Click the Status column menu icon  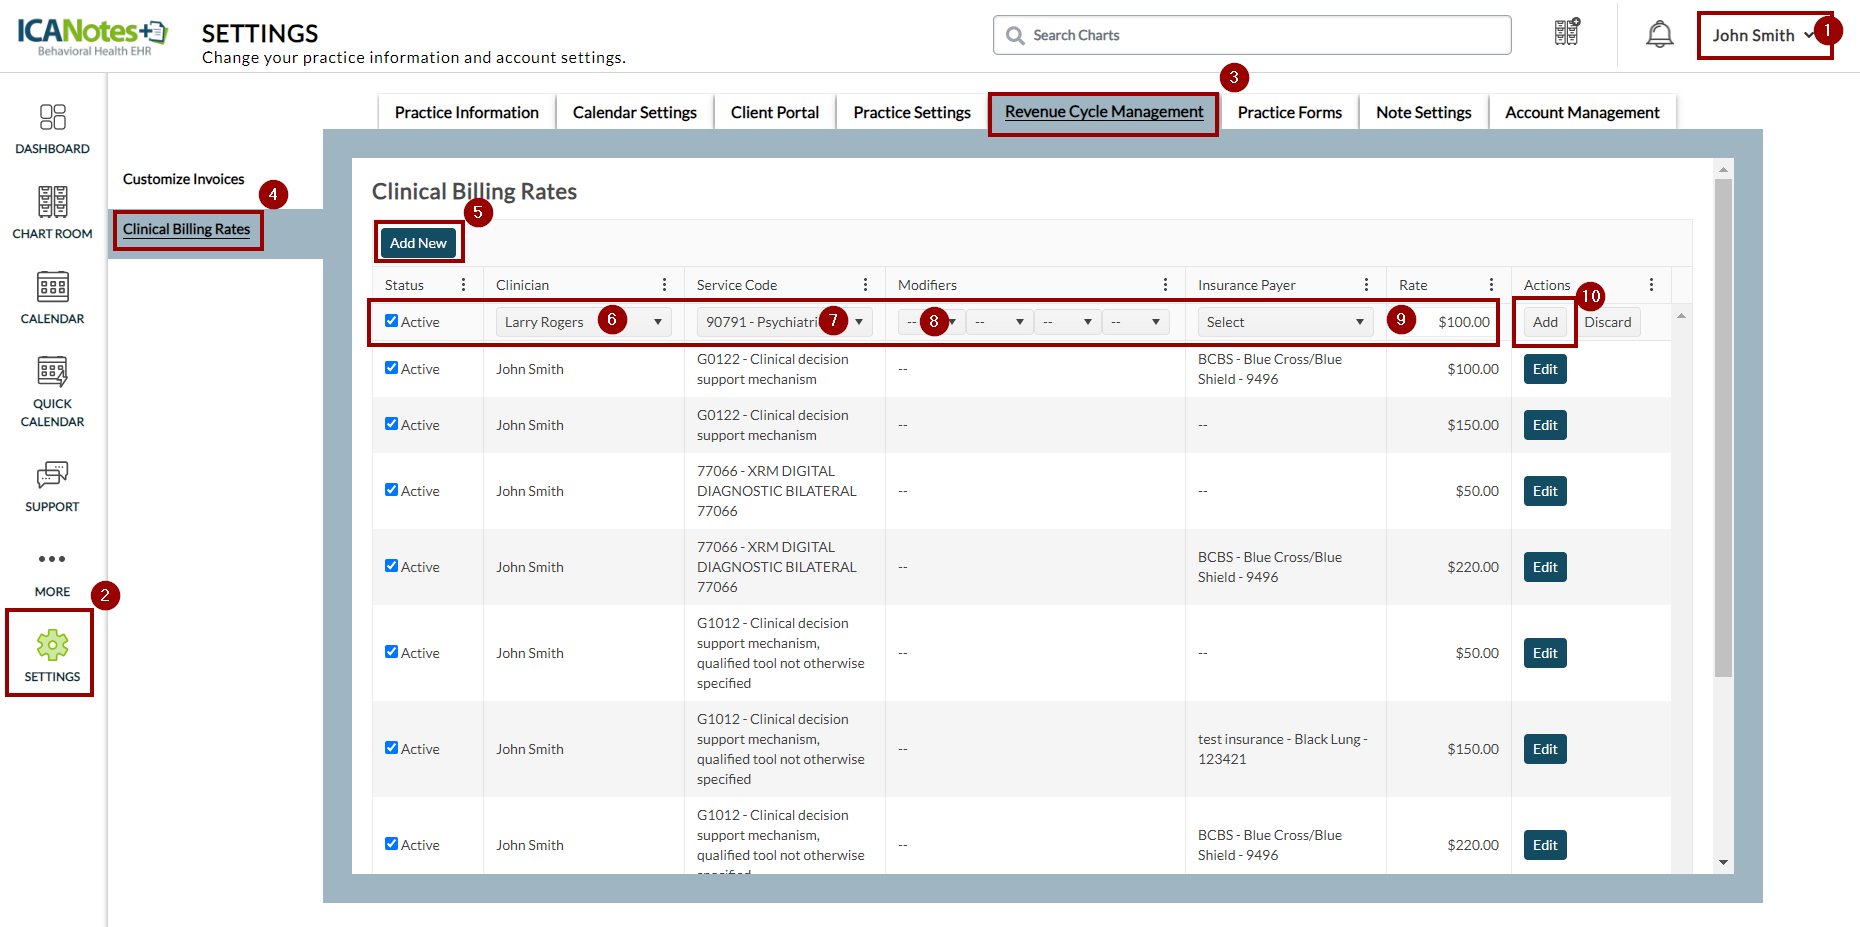(x=463, y=285)
